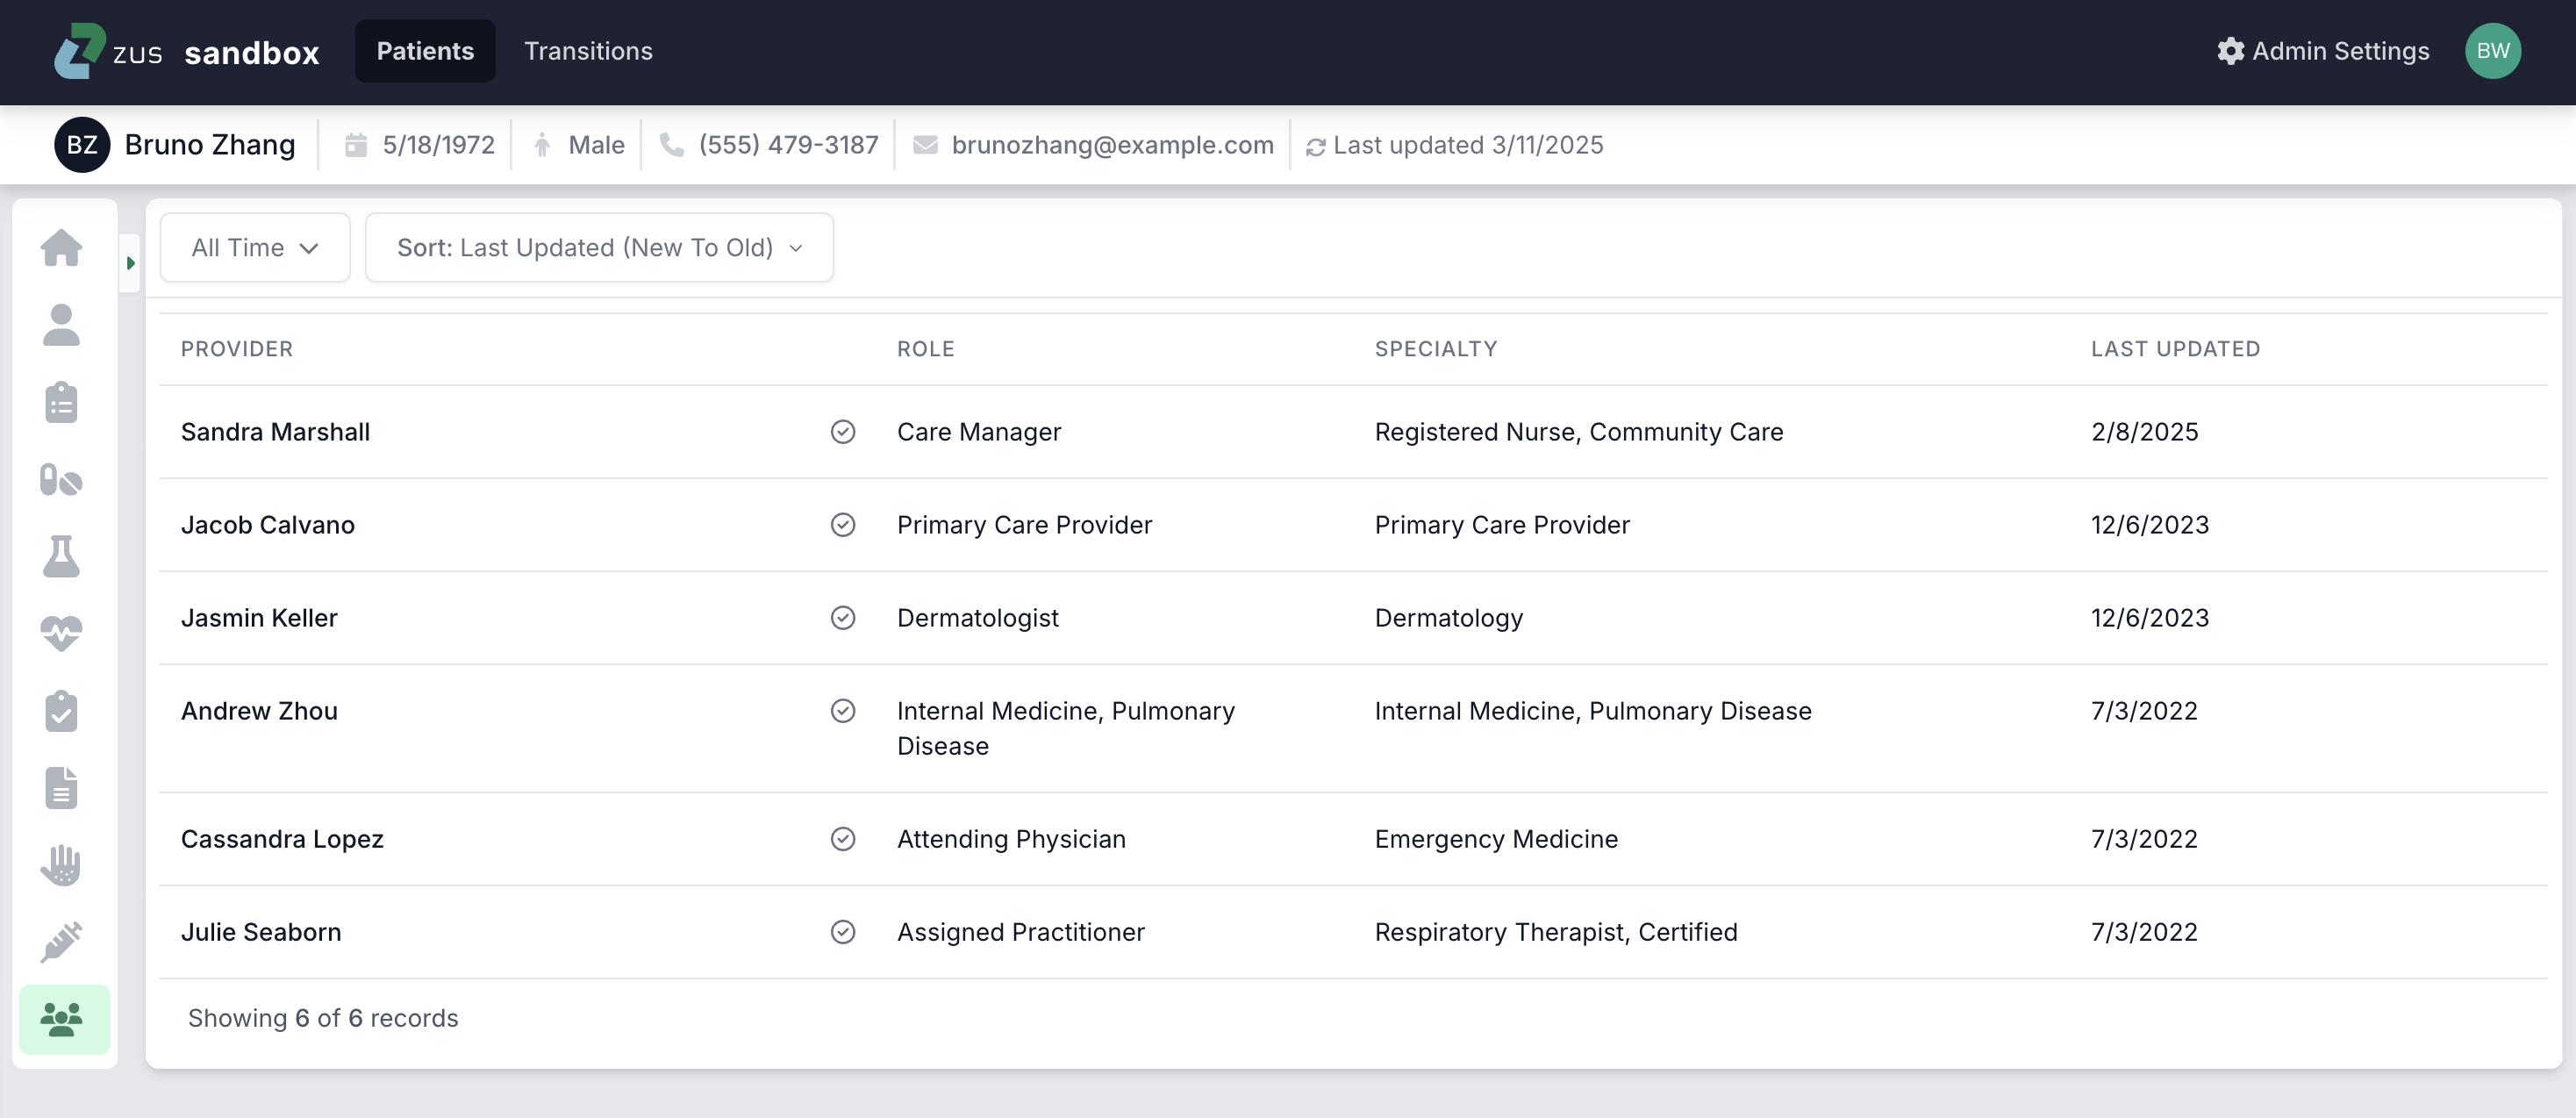
Task: Open the immunizations syringe sidebar icon
Action: click(x=62, y=942)
